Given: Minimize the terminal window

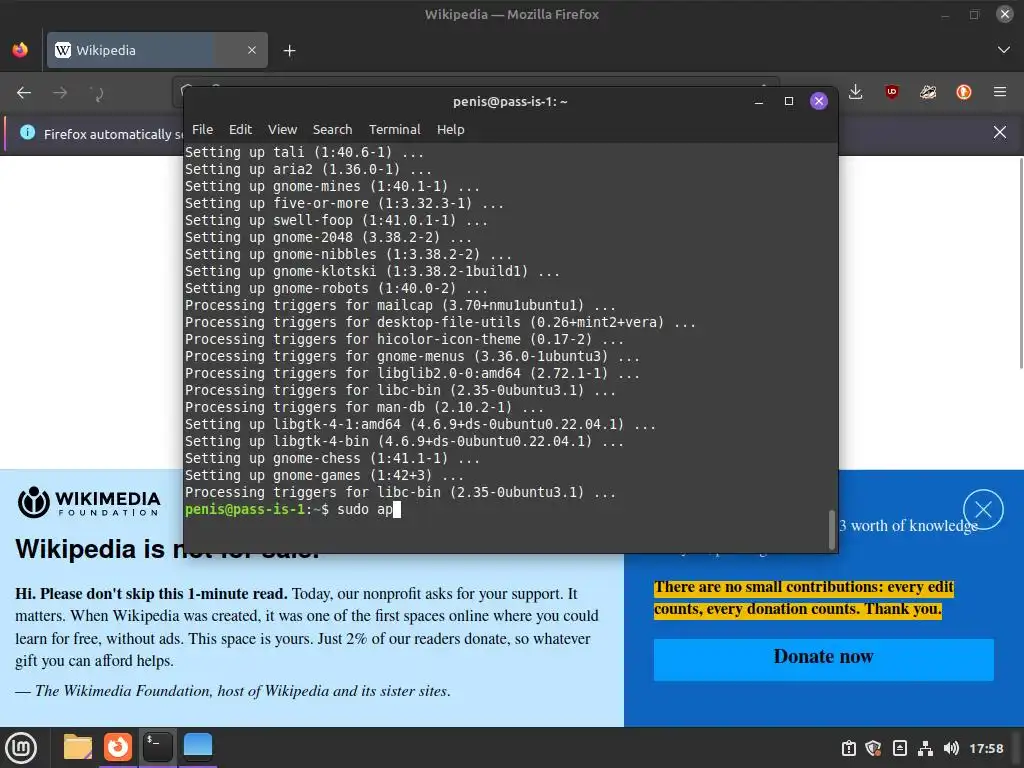Looking at the screenshot, I should (759, 101).
